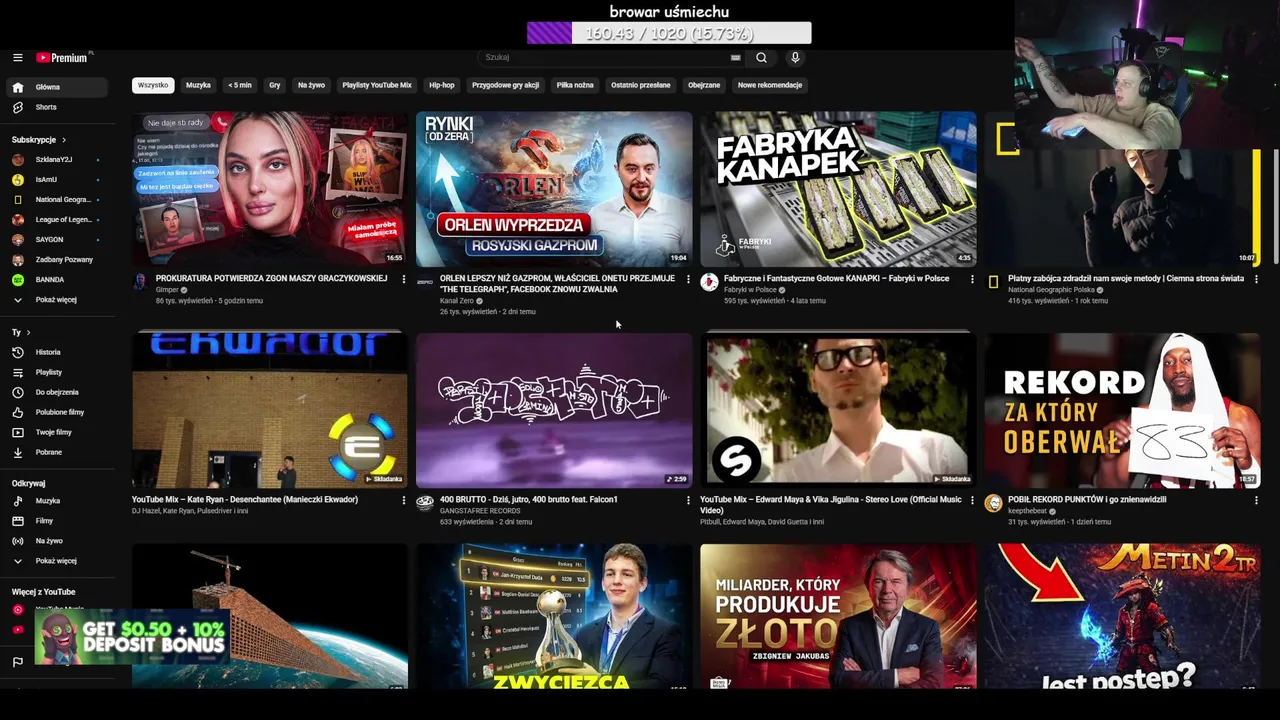
Task: Select Ostatnio przesłane chip
Action: coord(641,85)
